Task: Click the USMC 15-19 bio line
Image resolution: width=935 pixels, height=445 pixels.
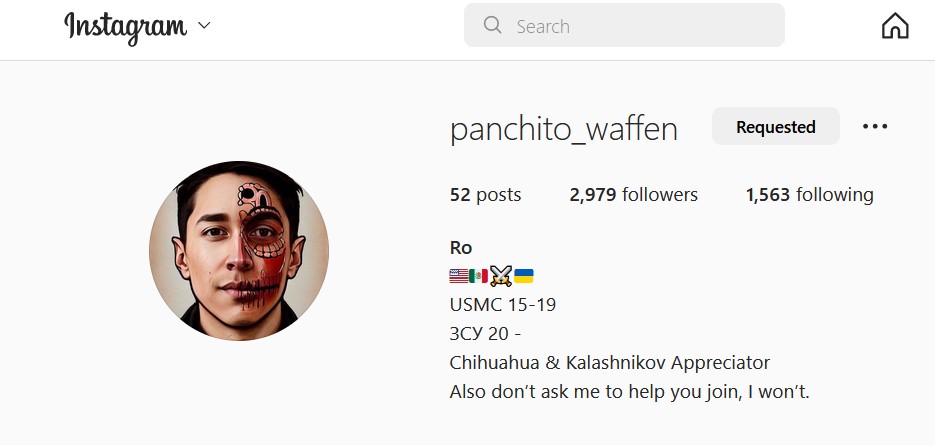Action: tap(503, 305)
